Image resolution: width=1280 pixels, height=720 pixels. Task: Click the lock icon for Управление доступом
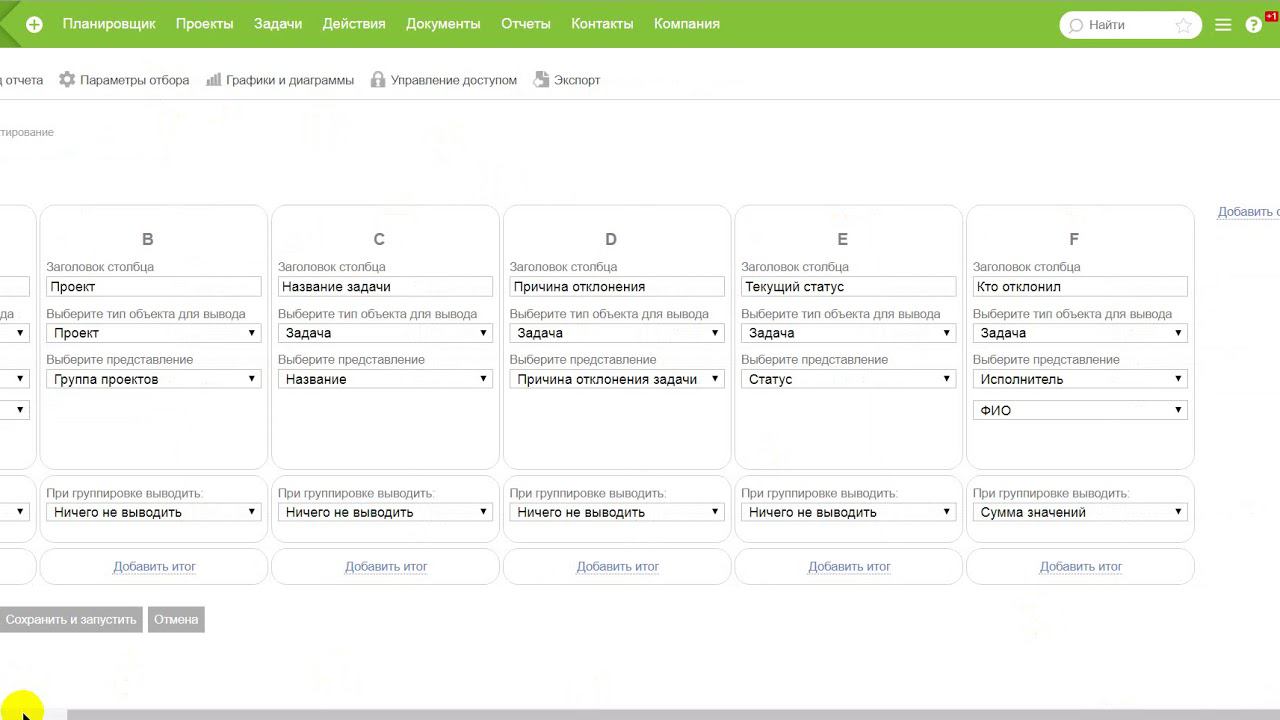(378, 80)
